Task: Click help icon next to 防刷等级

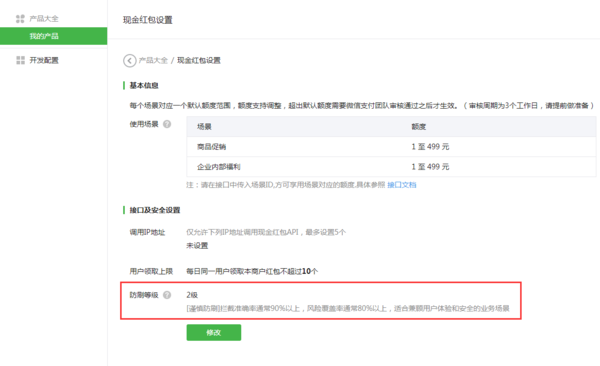Action: click(x=167, y=295)
